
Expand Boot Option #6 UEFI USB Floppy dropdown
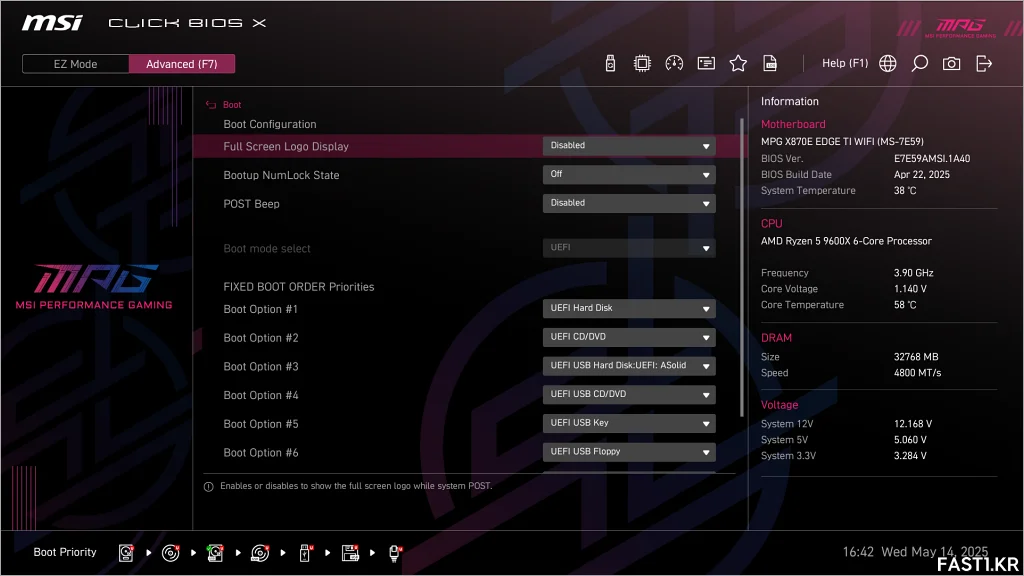(629, 452)
